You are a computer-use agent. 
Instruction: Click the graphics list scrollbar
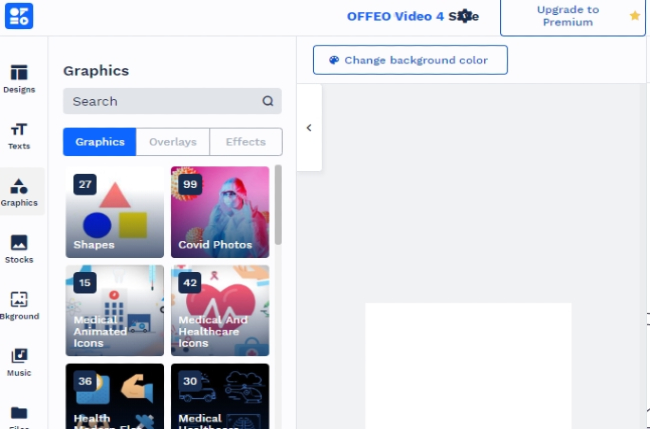[x=278, y=205]
